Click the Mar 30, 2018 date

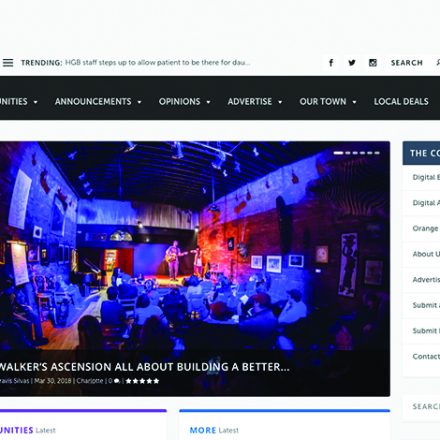pyautogui.click(x=53, y=381)
